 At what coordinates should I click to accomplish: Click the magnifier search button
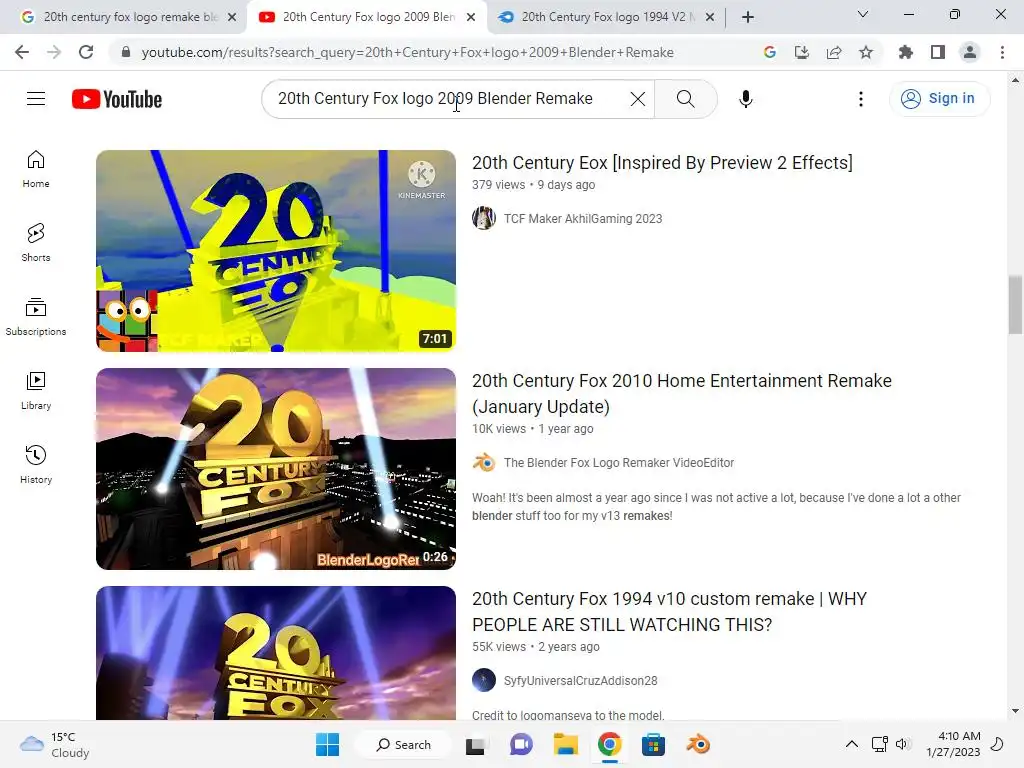coord(686,99)
